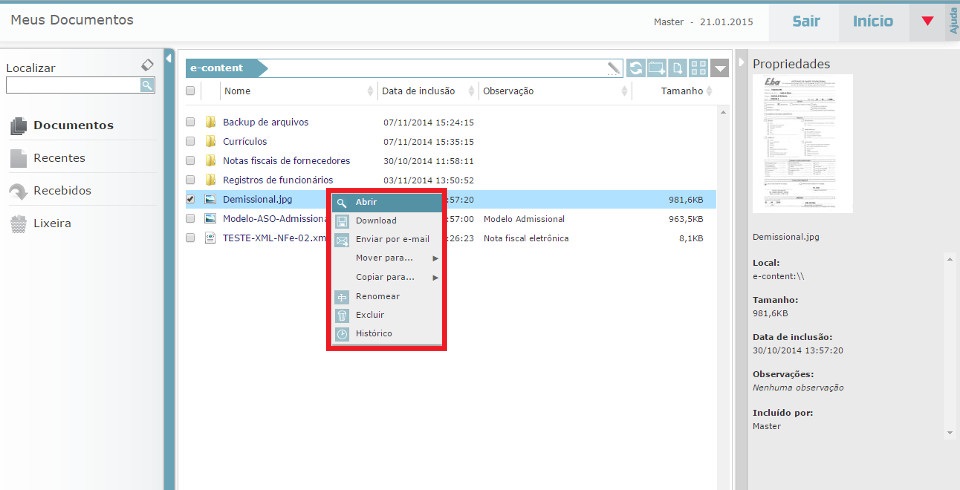Select Renomear in context menu
This screenshot has width=960, height=490.
tap(377, 297)
